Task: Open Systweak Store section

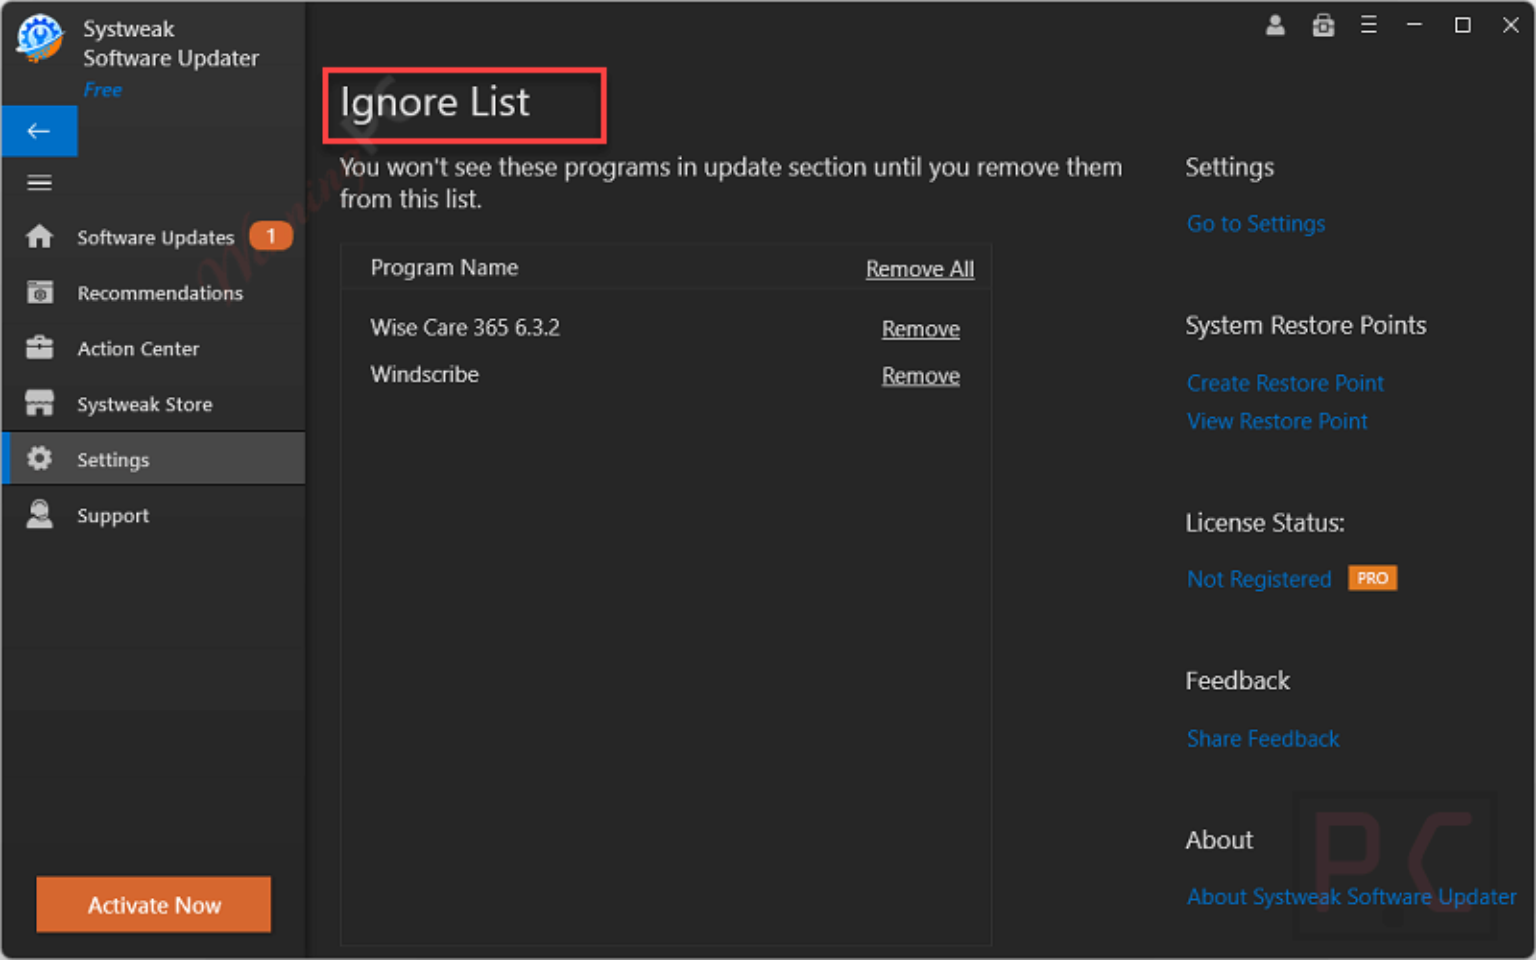Action: [x=153, y=404]
